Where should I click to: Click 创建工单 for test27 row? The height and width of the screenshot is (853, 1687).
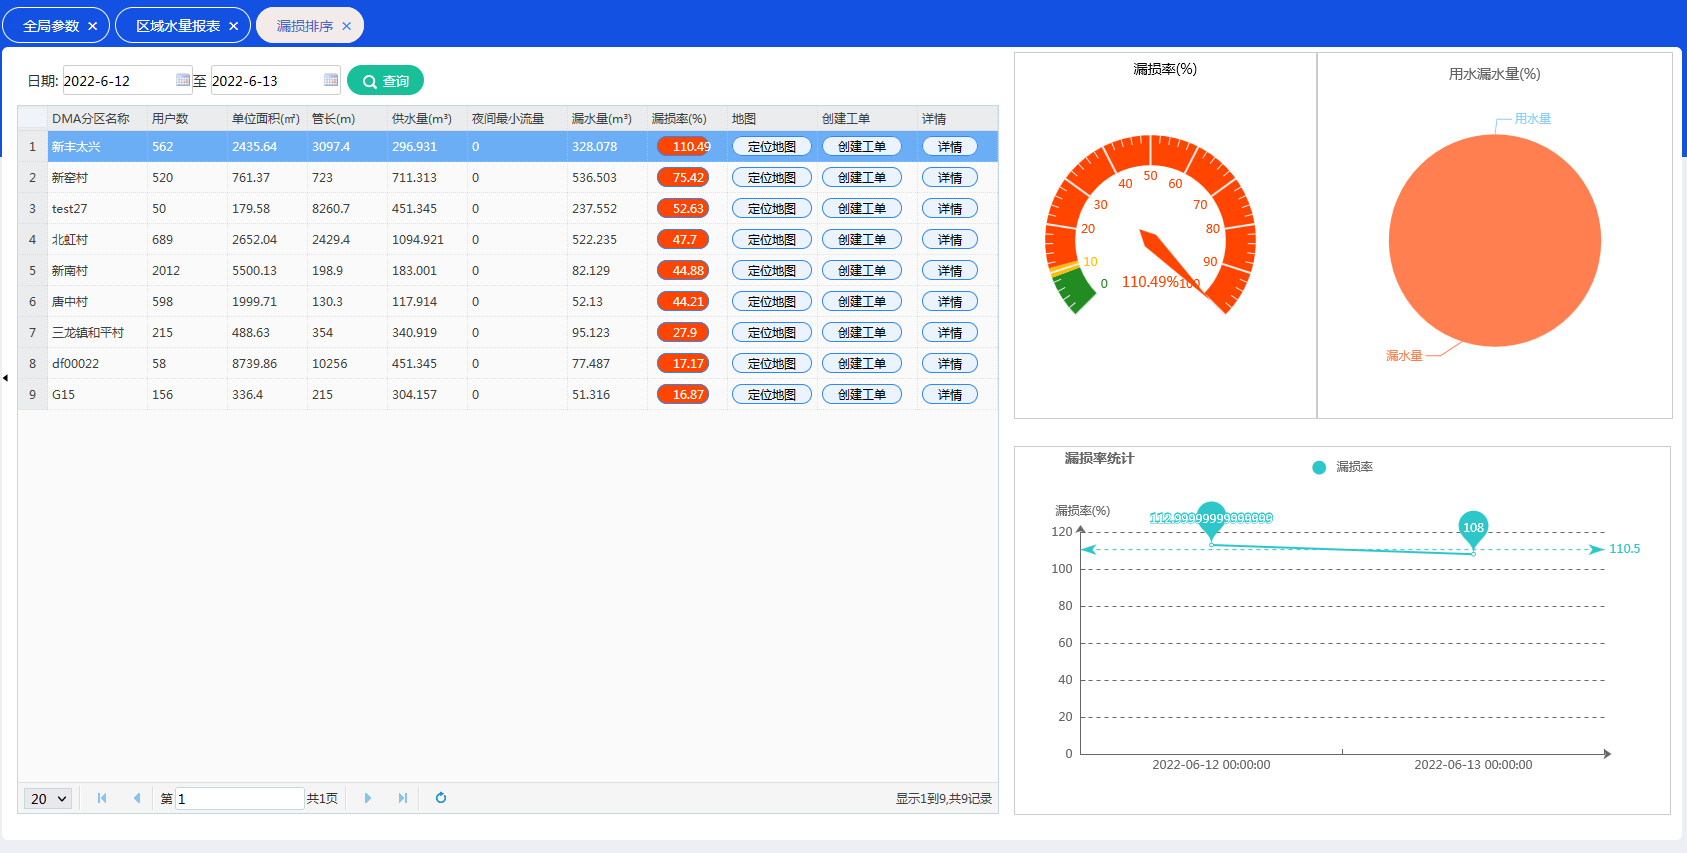[x=861, y=209]
